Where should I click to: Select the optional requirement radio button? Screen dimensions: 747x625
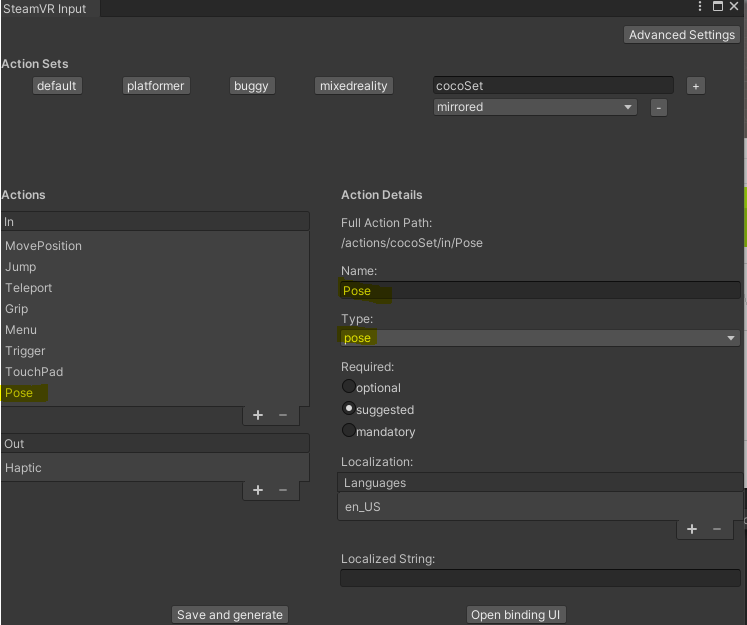pyautogui.click(x=349, y=386)
